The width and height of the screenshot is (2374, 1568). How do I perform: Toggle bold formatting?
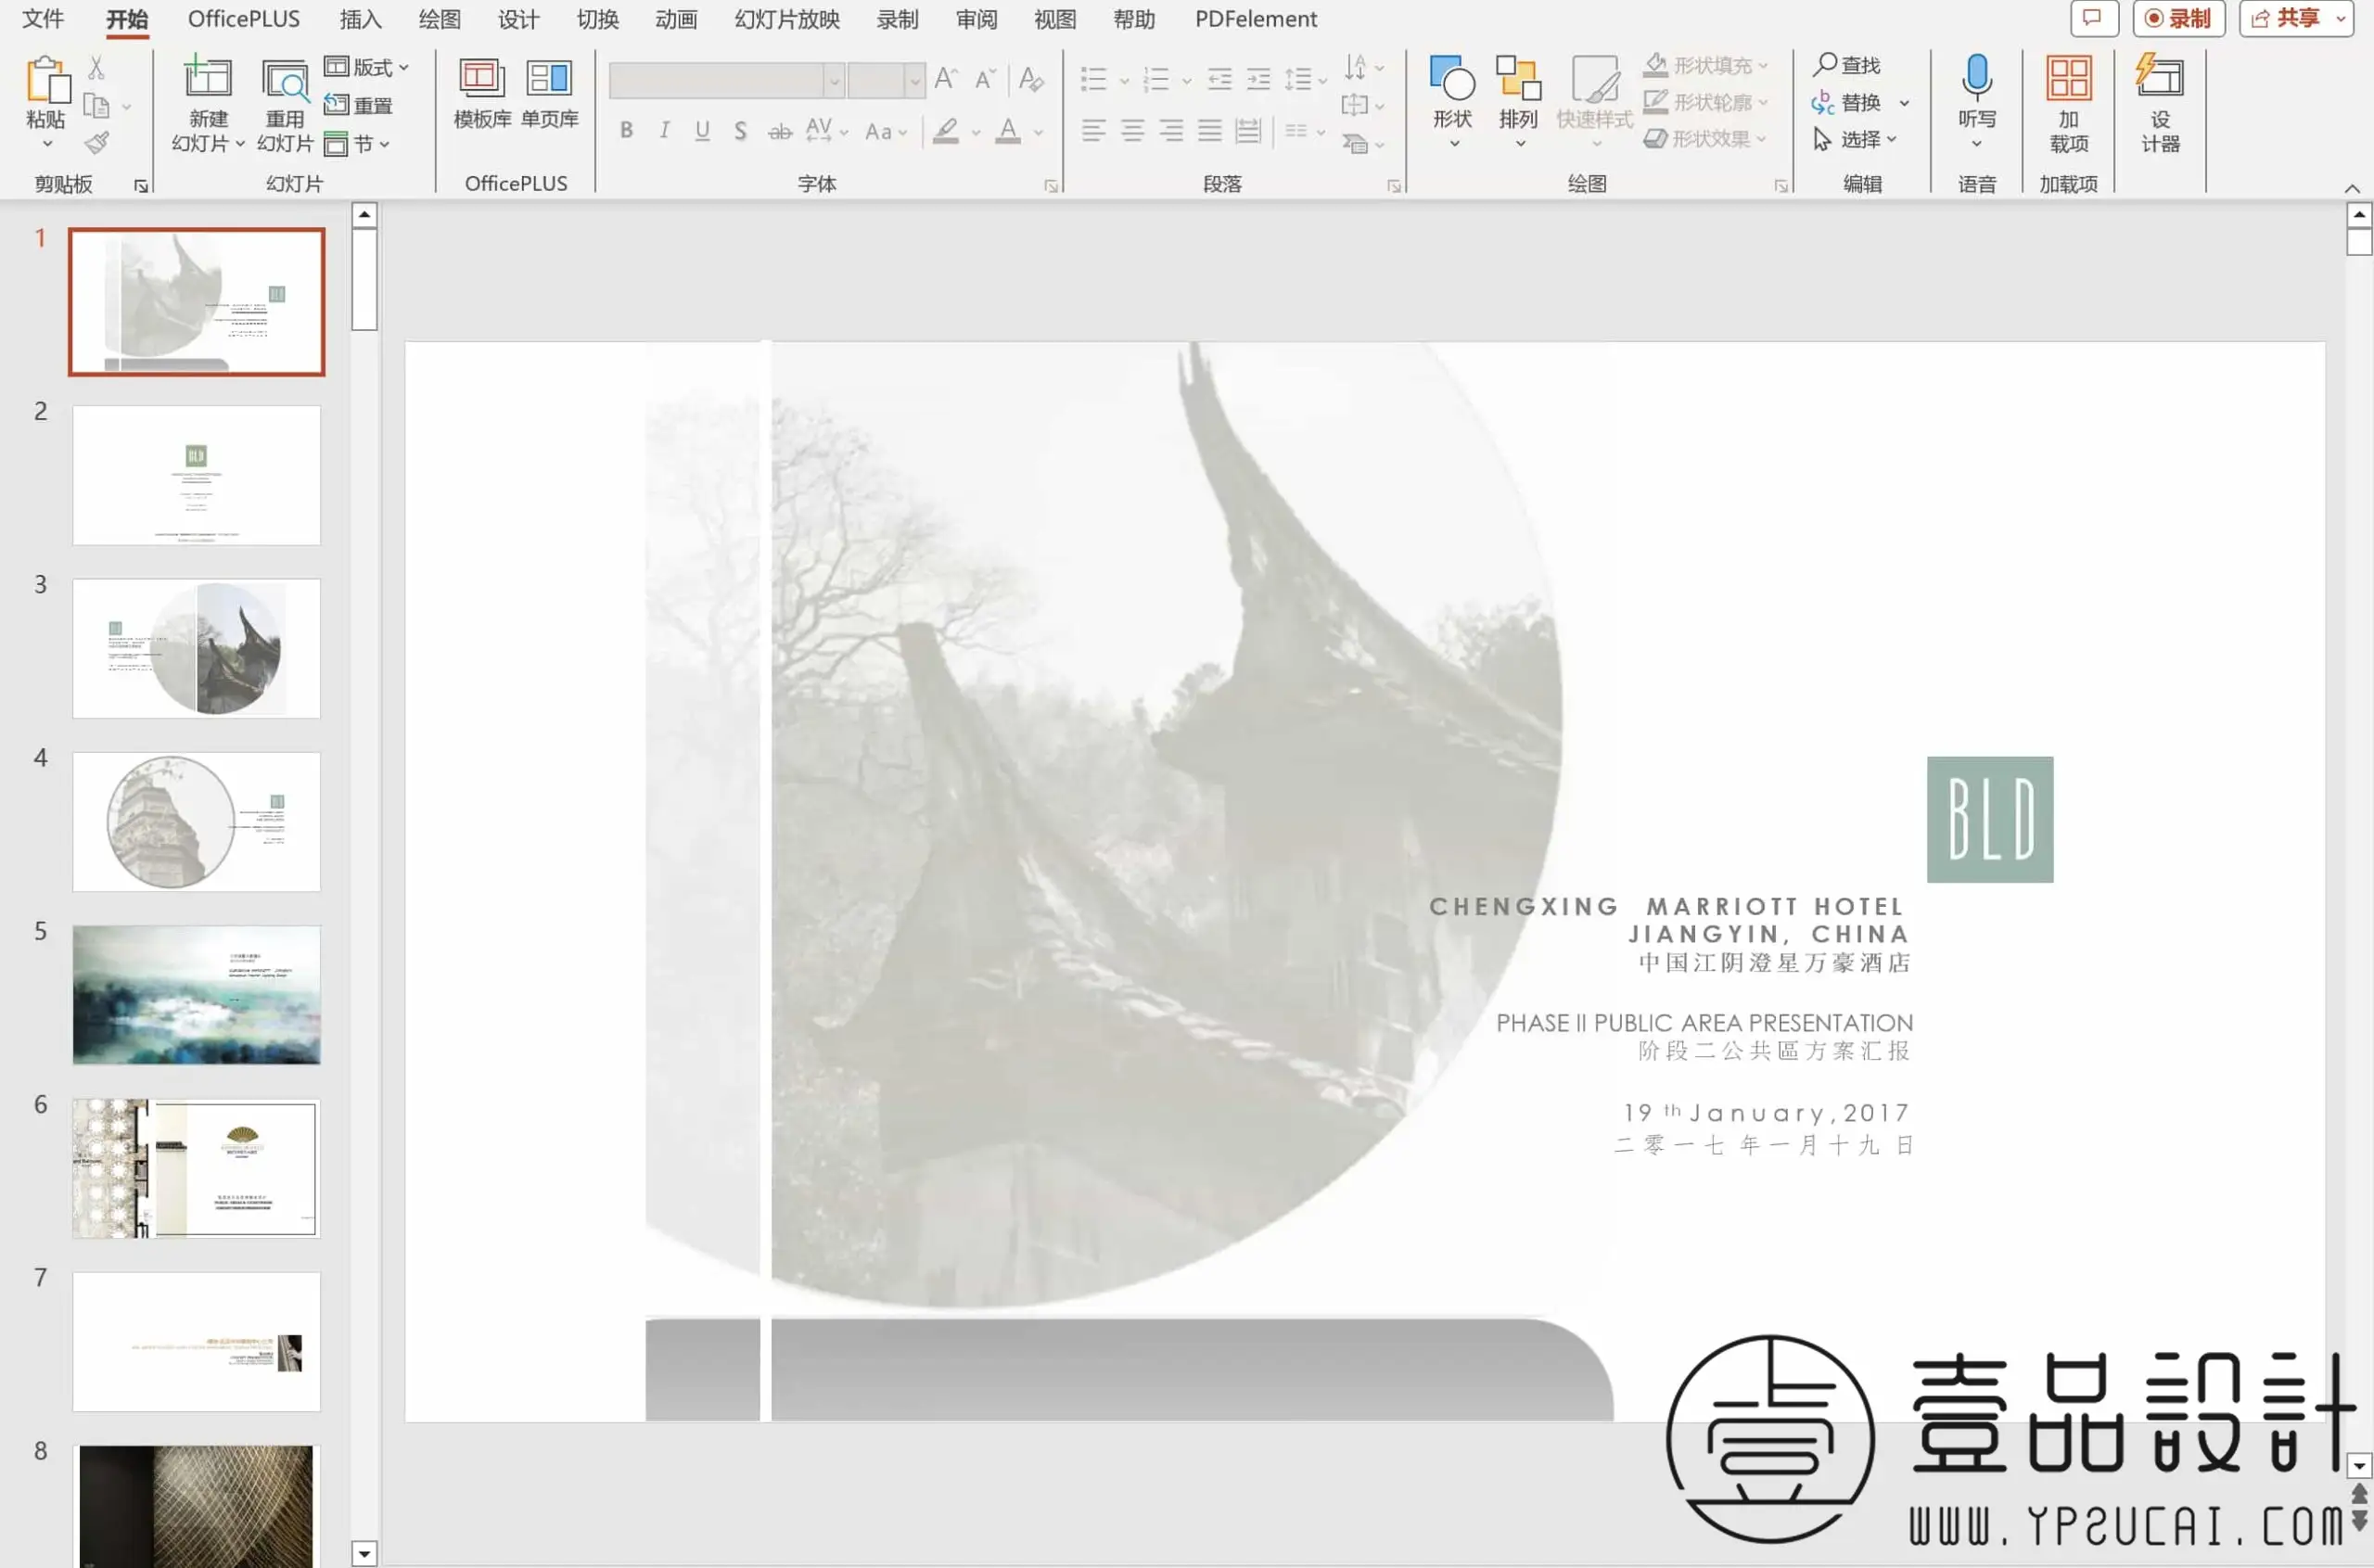[x=626, y=131]
